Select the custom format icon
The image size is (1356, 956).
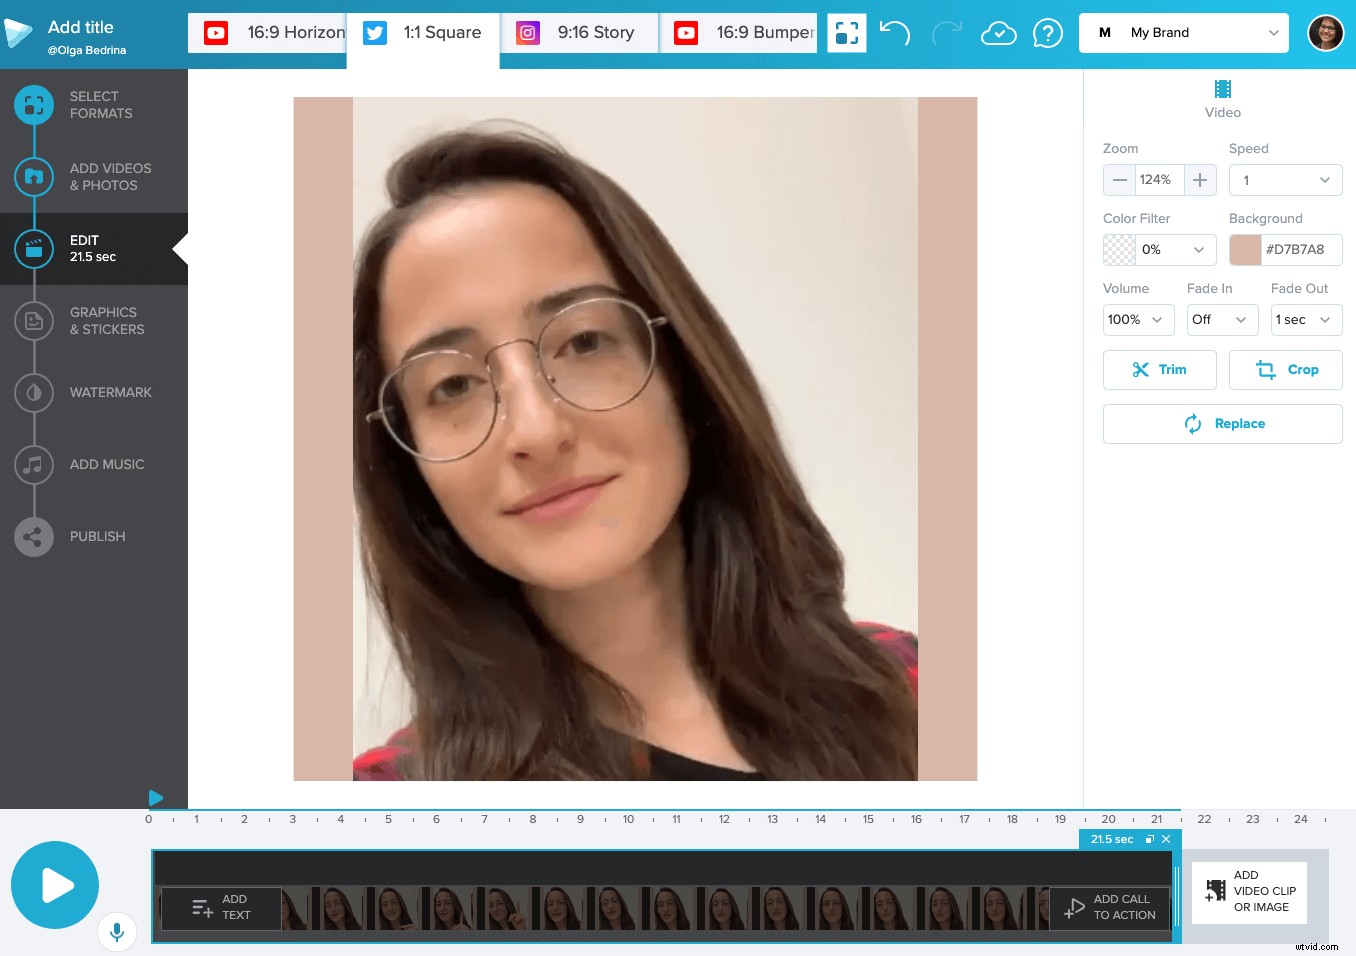pos(847,33)
